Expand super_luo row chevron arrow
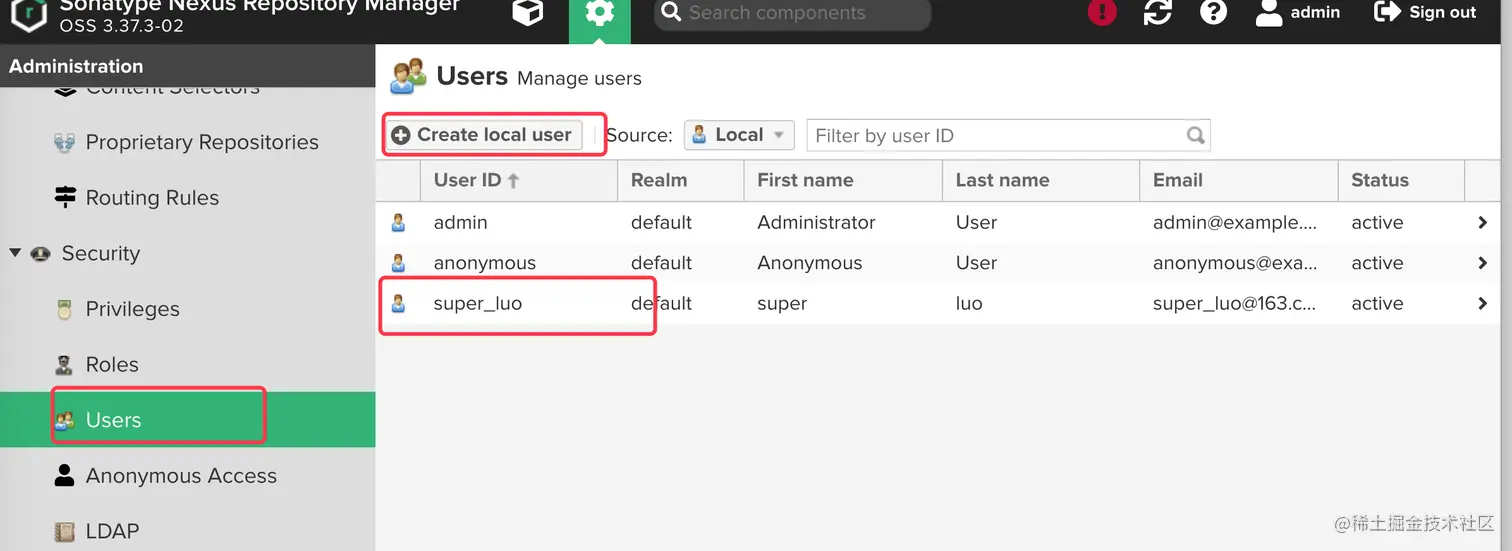Image resolution: width=1512 pixels, height=551 pixels. [x=1482, y=303]
